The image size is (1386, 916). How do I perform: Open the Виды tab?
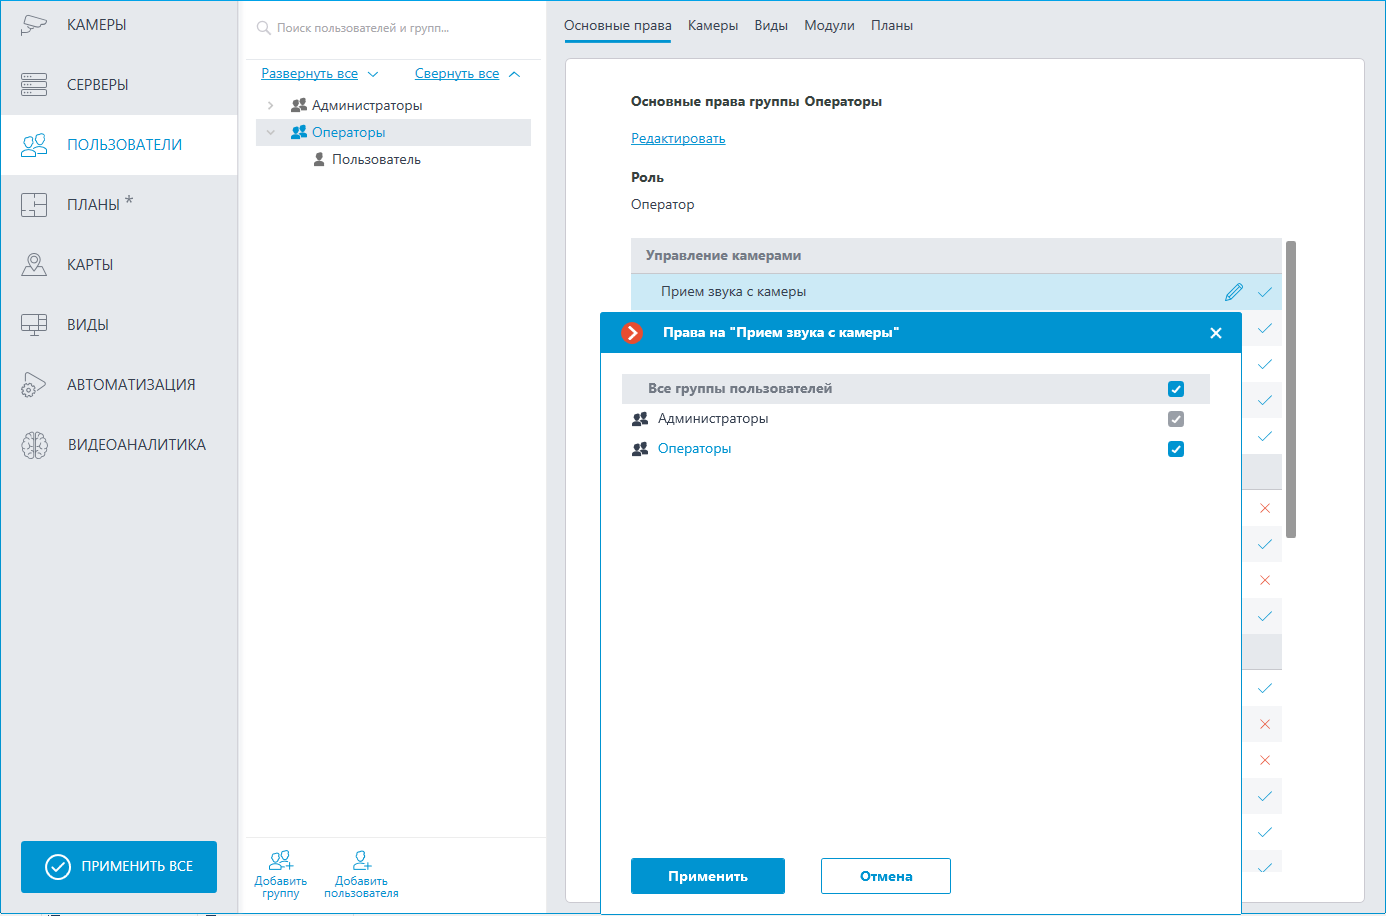pos(771,26)
